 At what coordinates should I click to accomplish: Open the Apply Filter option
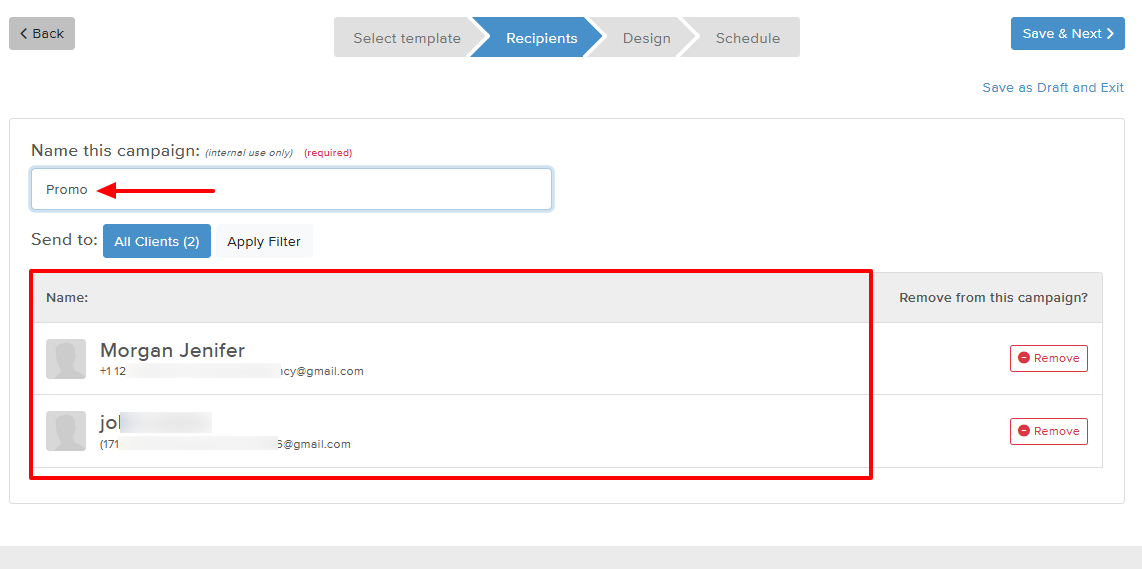point(264,241)
